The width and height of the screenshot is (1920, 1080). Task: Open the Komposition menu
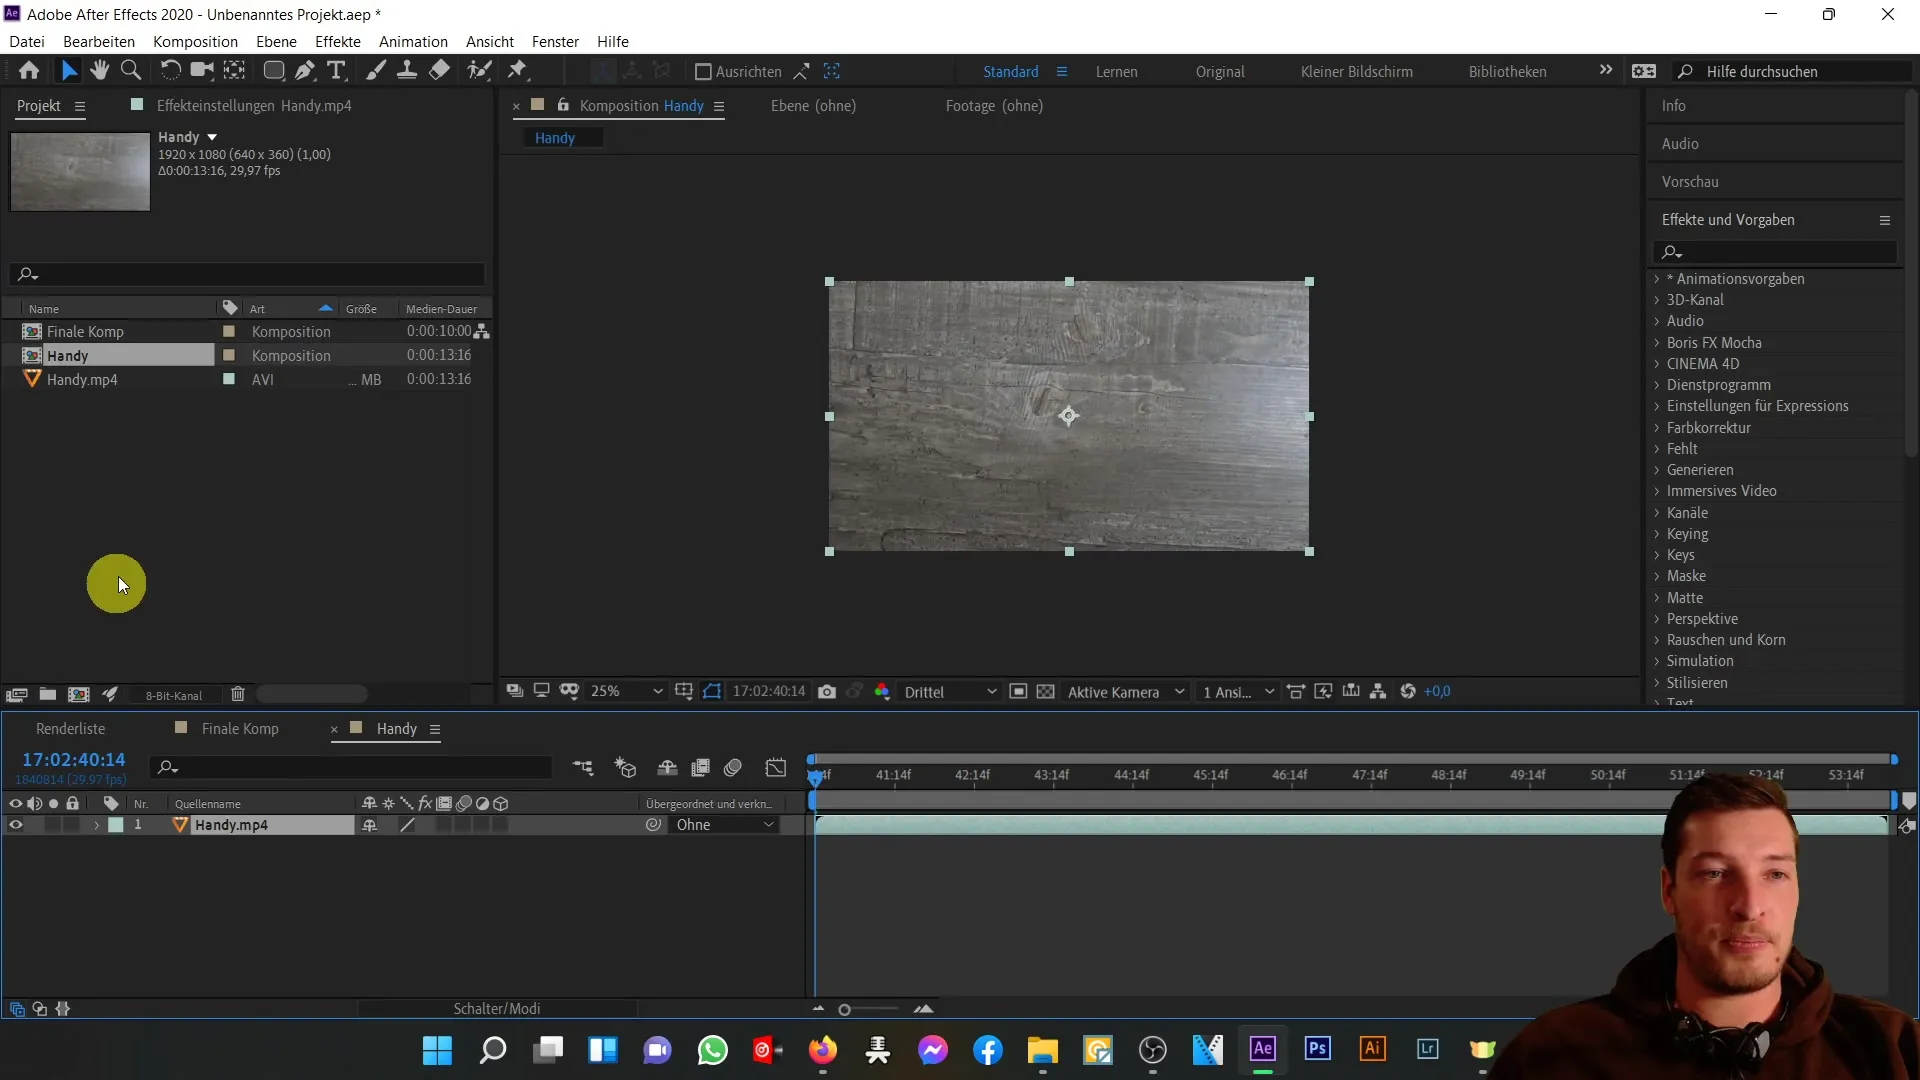tap(195, 41)
